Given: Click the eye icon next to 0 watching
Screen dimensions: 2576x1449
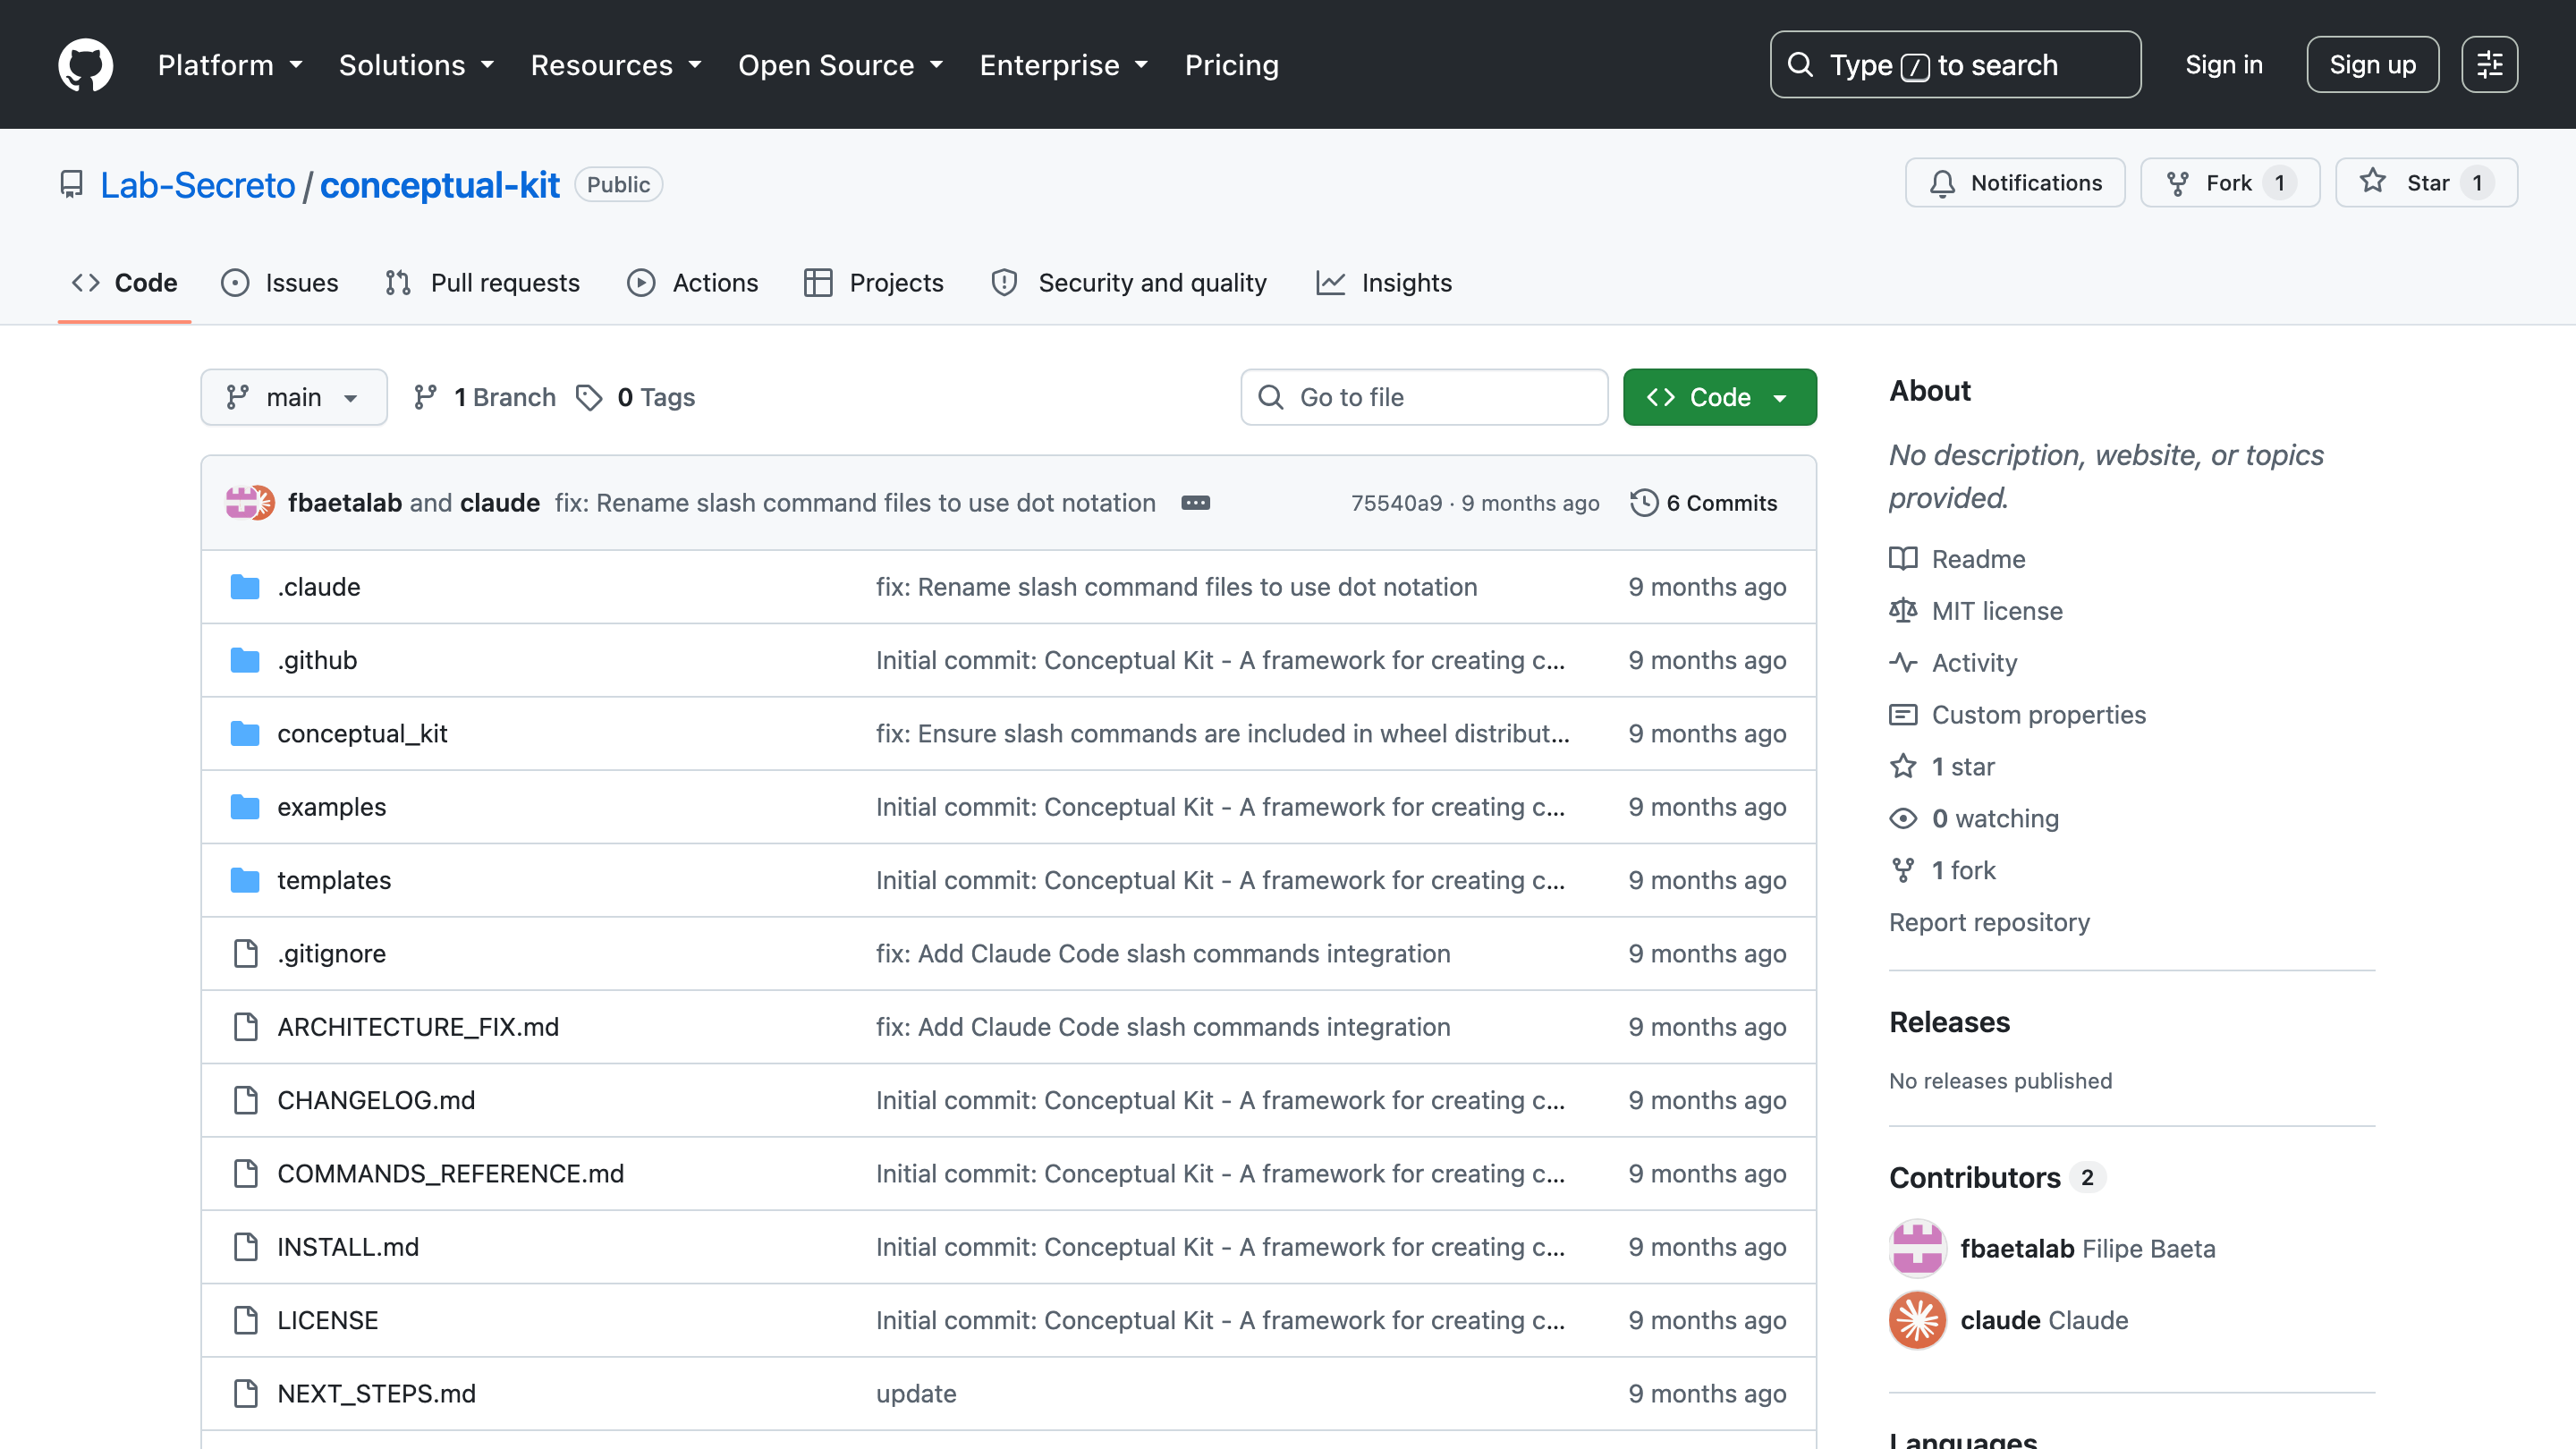Looking at the screenshot, I should (1903, 819).
